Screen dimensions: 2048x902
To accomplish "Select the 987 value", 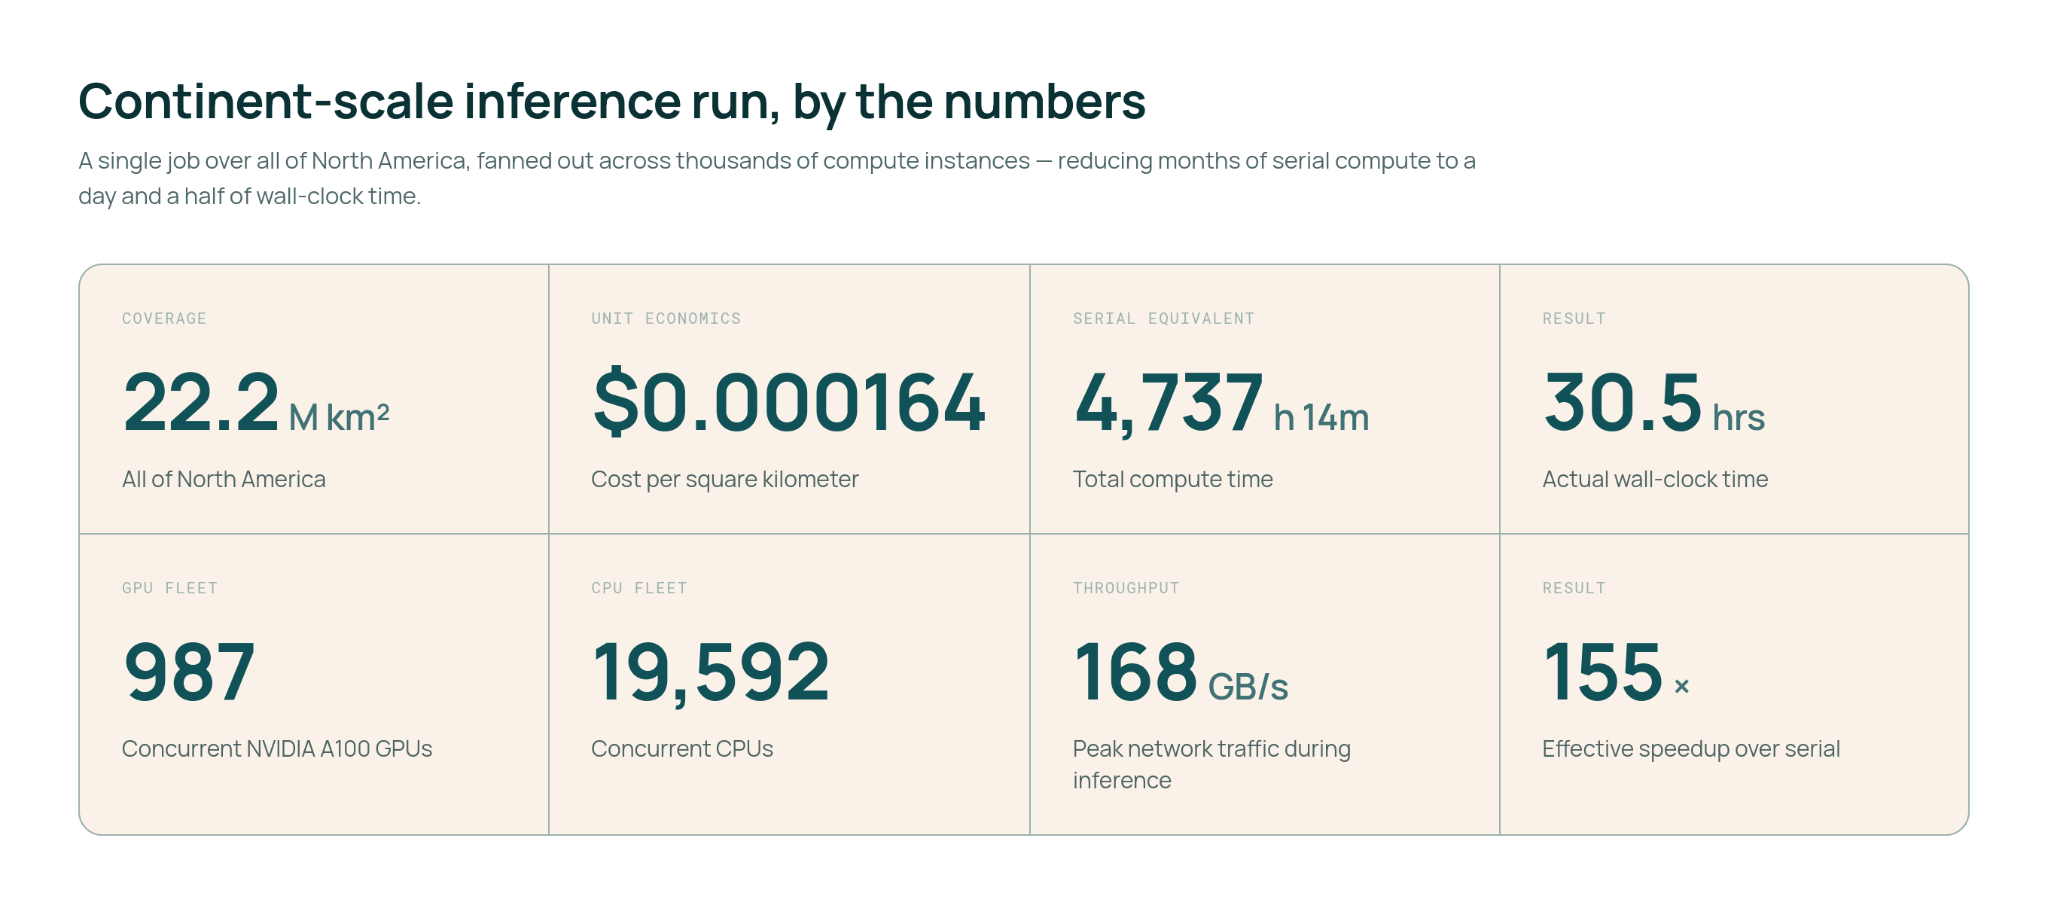I will pyautogui.click(x=189, y=672).
